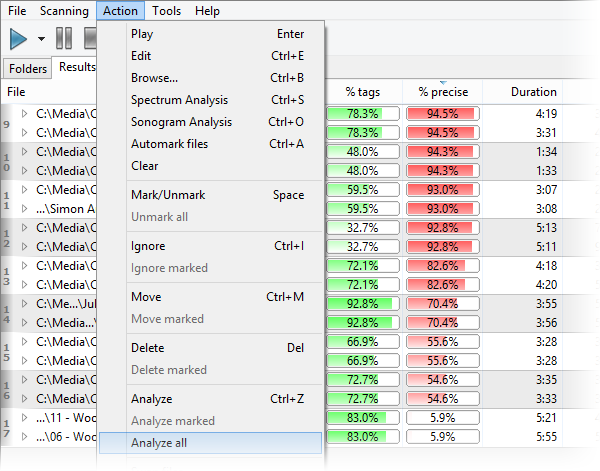Click the % tags column header
Viewport: 600px width, 471px height.
[363, 92]
